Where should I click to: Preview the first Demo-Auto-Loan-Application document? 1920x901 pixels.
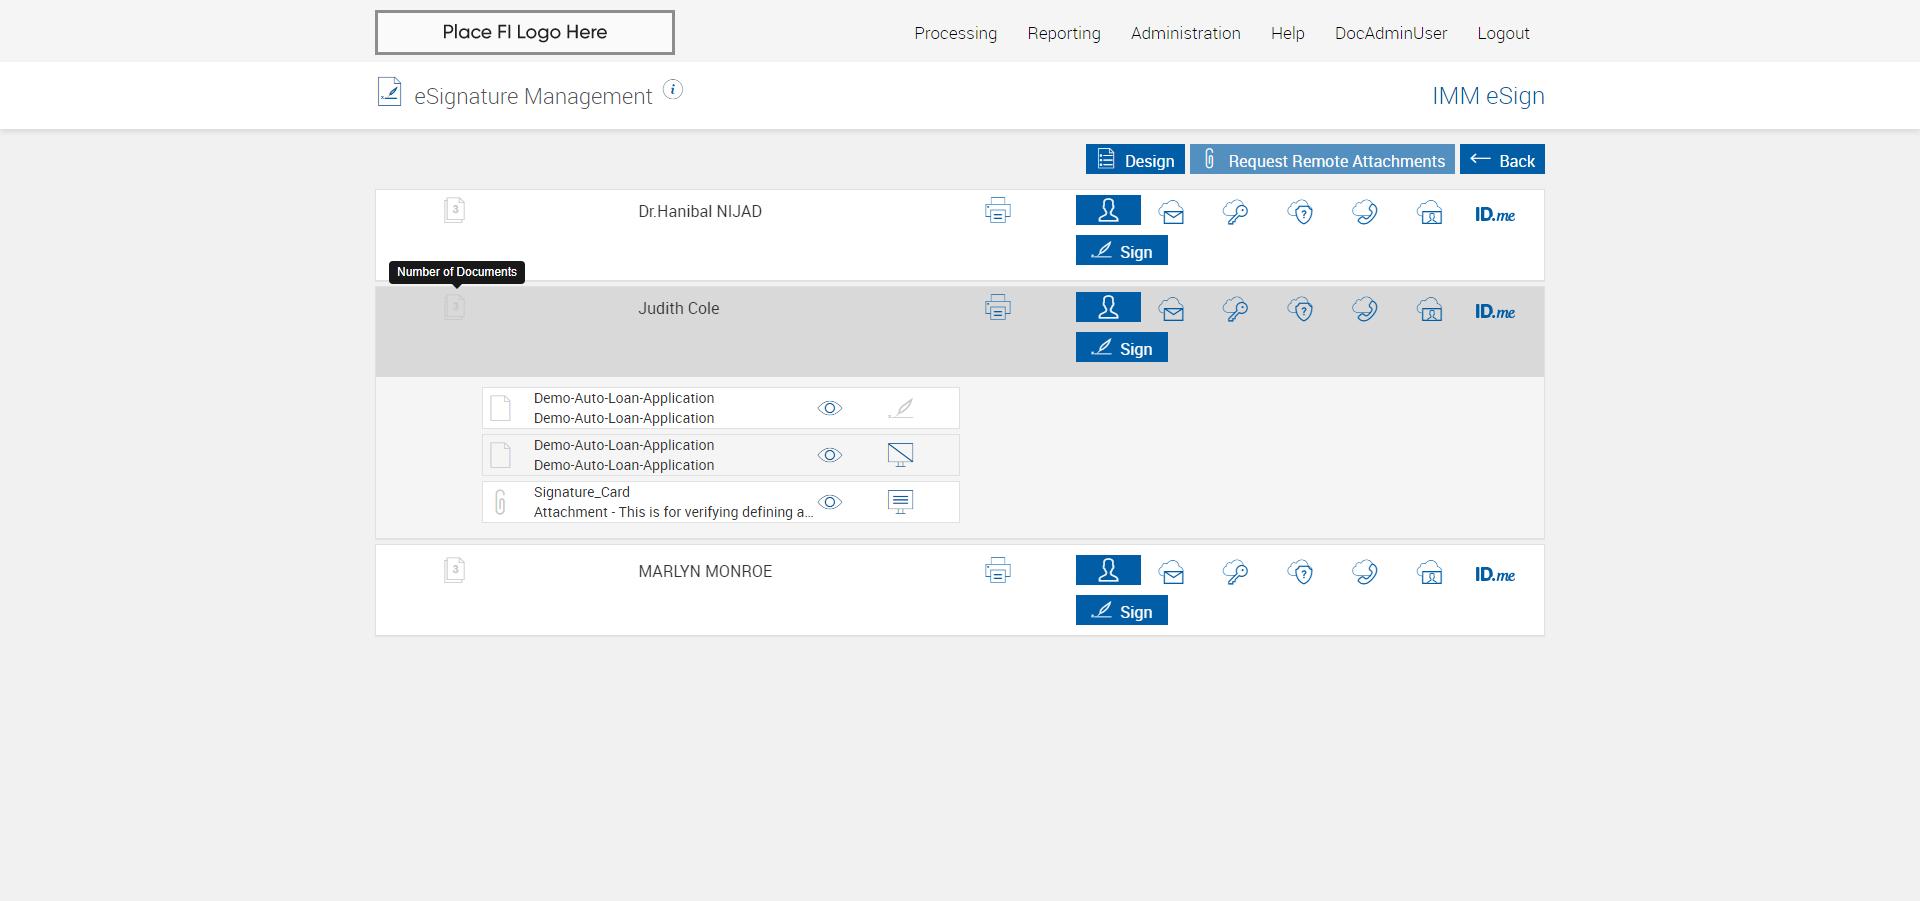click(x=830, y=408)
